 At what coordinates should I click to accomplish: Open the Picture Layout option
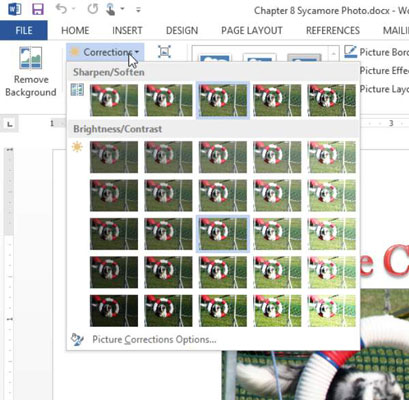tap(384, 89)
